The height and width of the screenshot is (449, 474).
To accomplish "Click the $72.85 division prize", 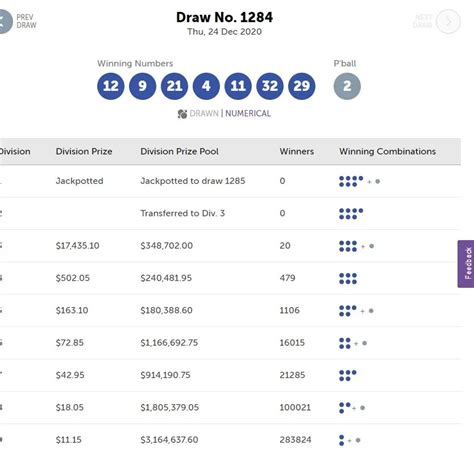I will coord(70,343).
